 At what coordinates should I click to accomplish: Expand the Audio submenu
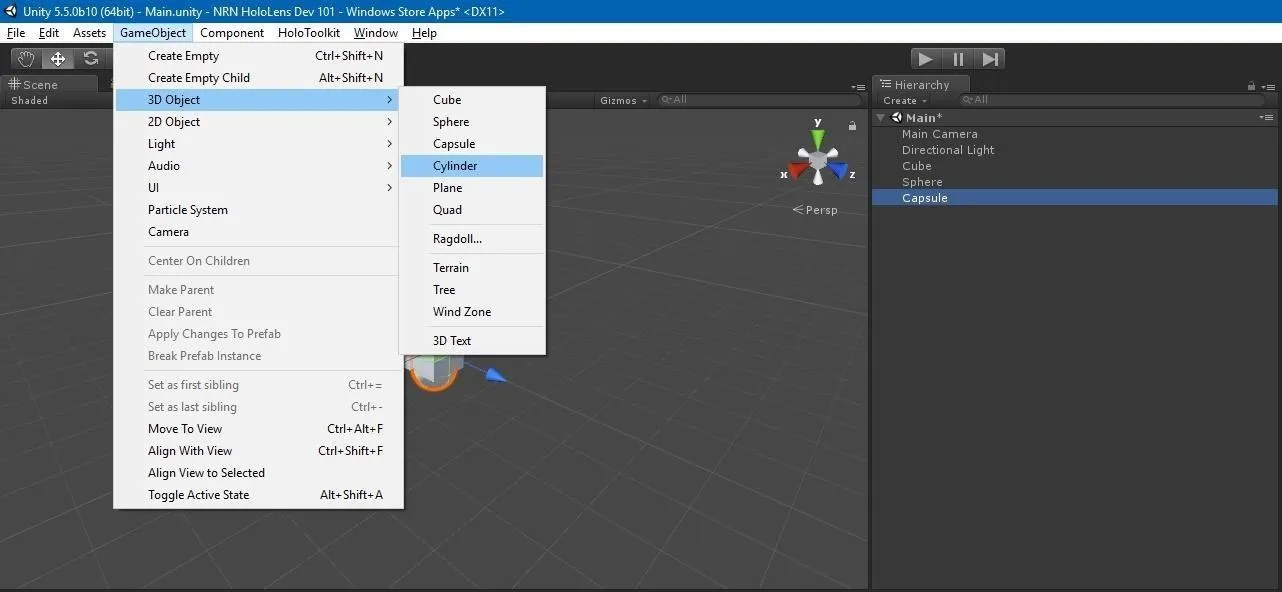coord(258,166)
